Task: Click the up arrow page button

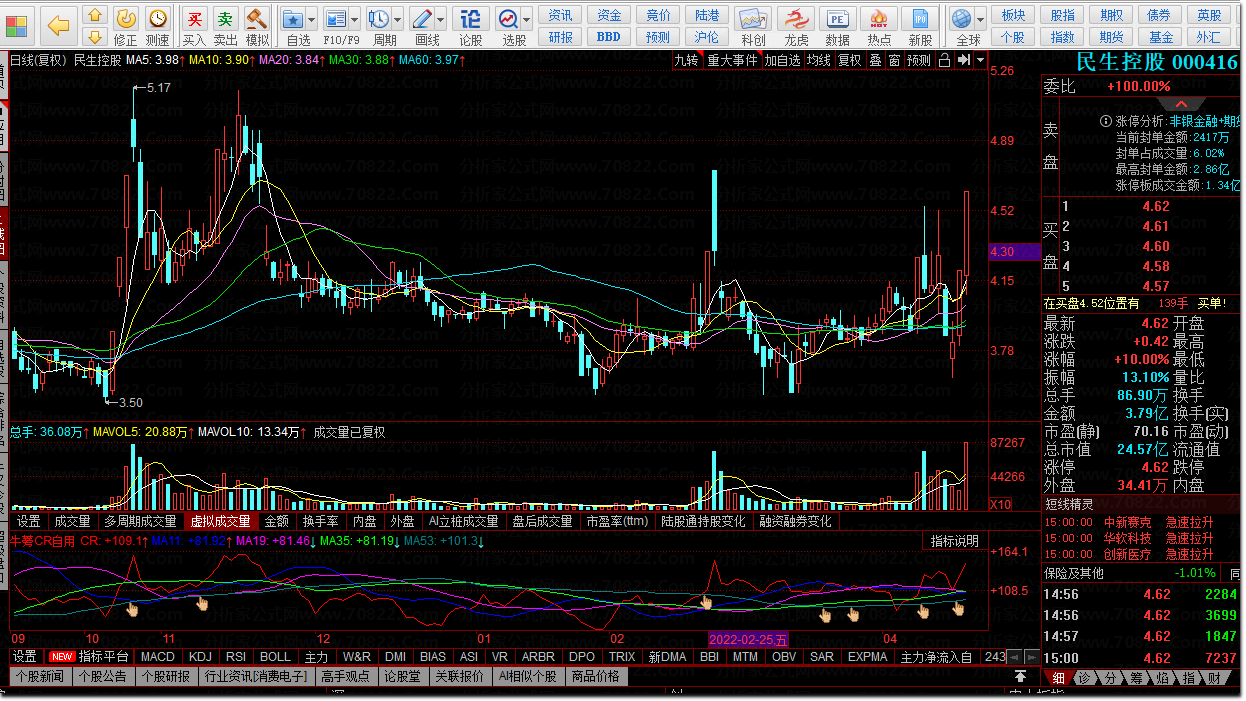Action: [x=95, y=16]
